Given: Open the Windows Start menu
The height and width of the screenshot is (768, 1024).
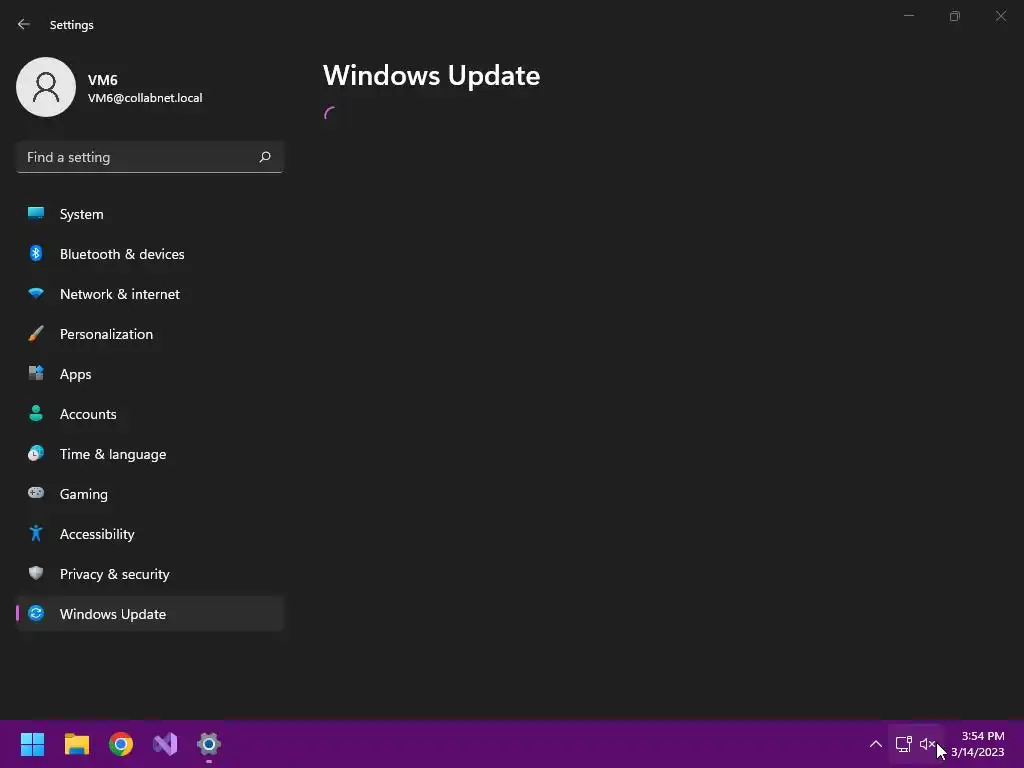Looking at the screenshot, I should (32, 744).
